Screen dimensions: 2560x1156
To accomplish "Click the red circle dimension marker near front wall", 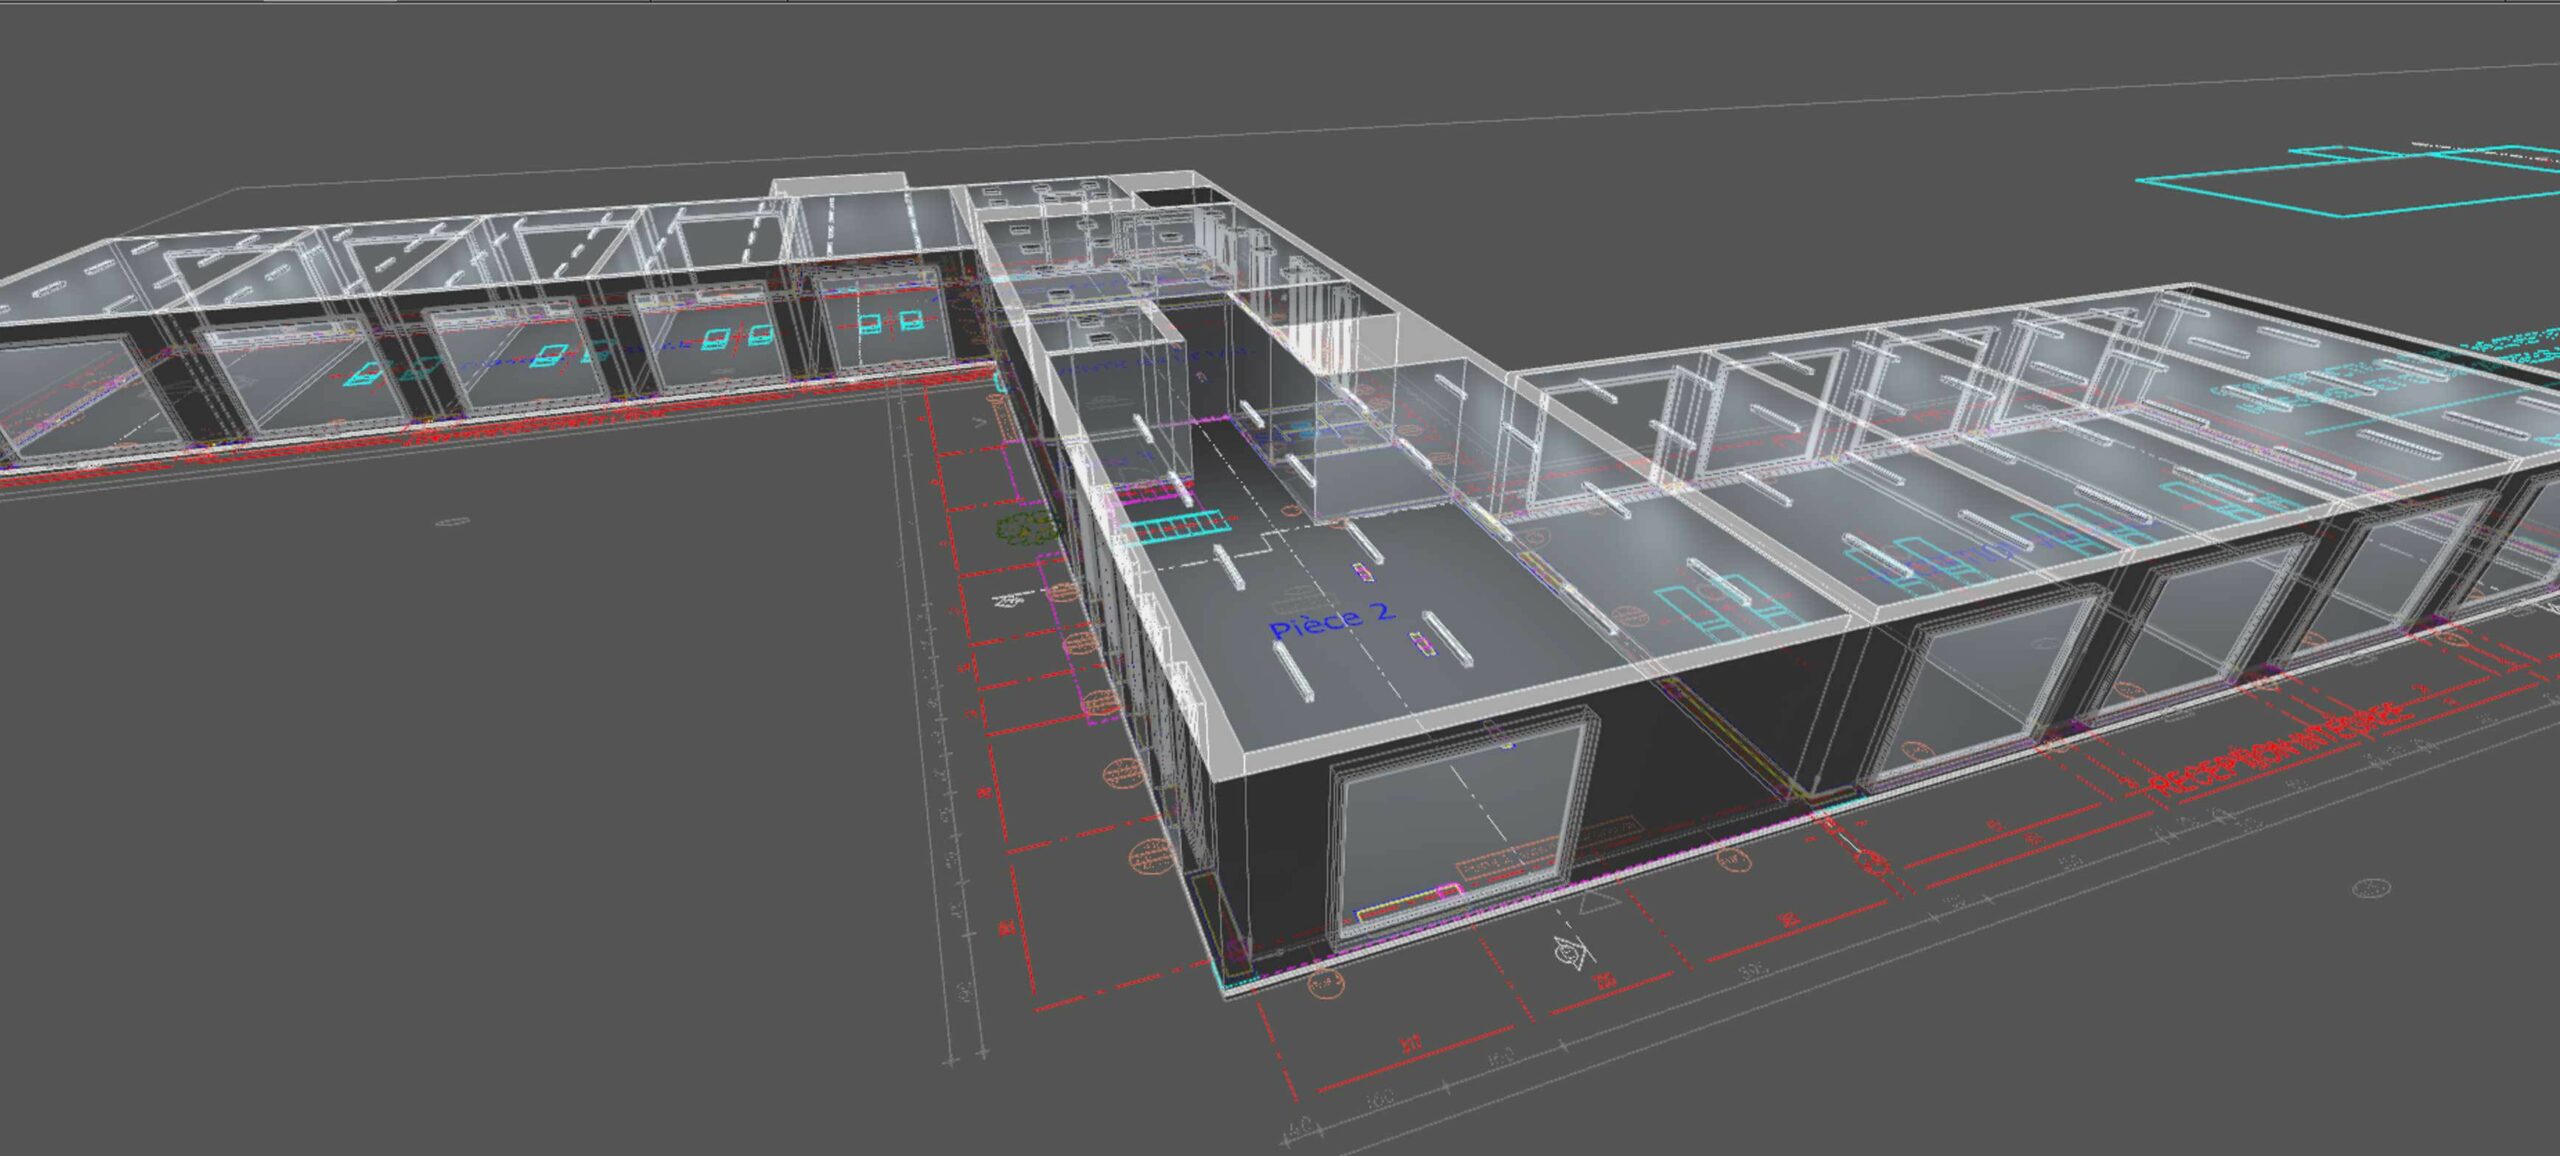I will coord(1875,863).
